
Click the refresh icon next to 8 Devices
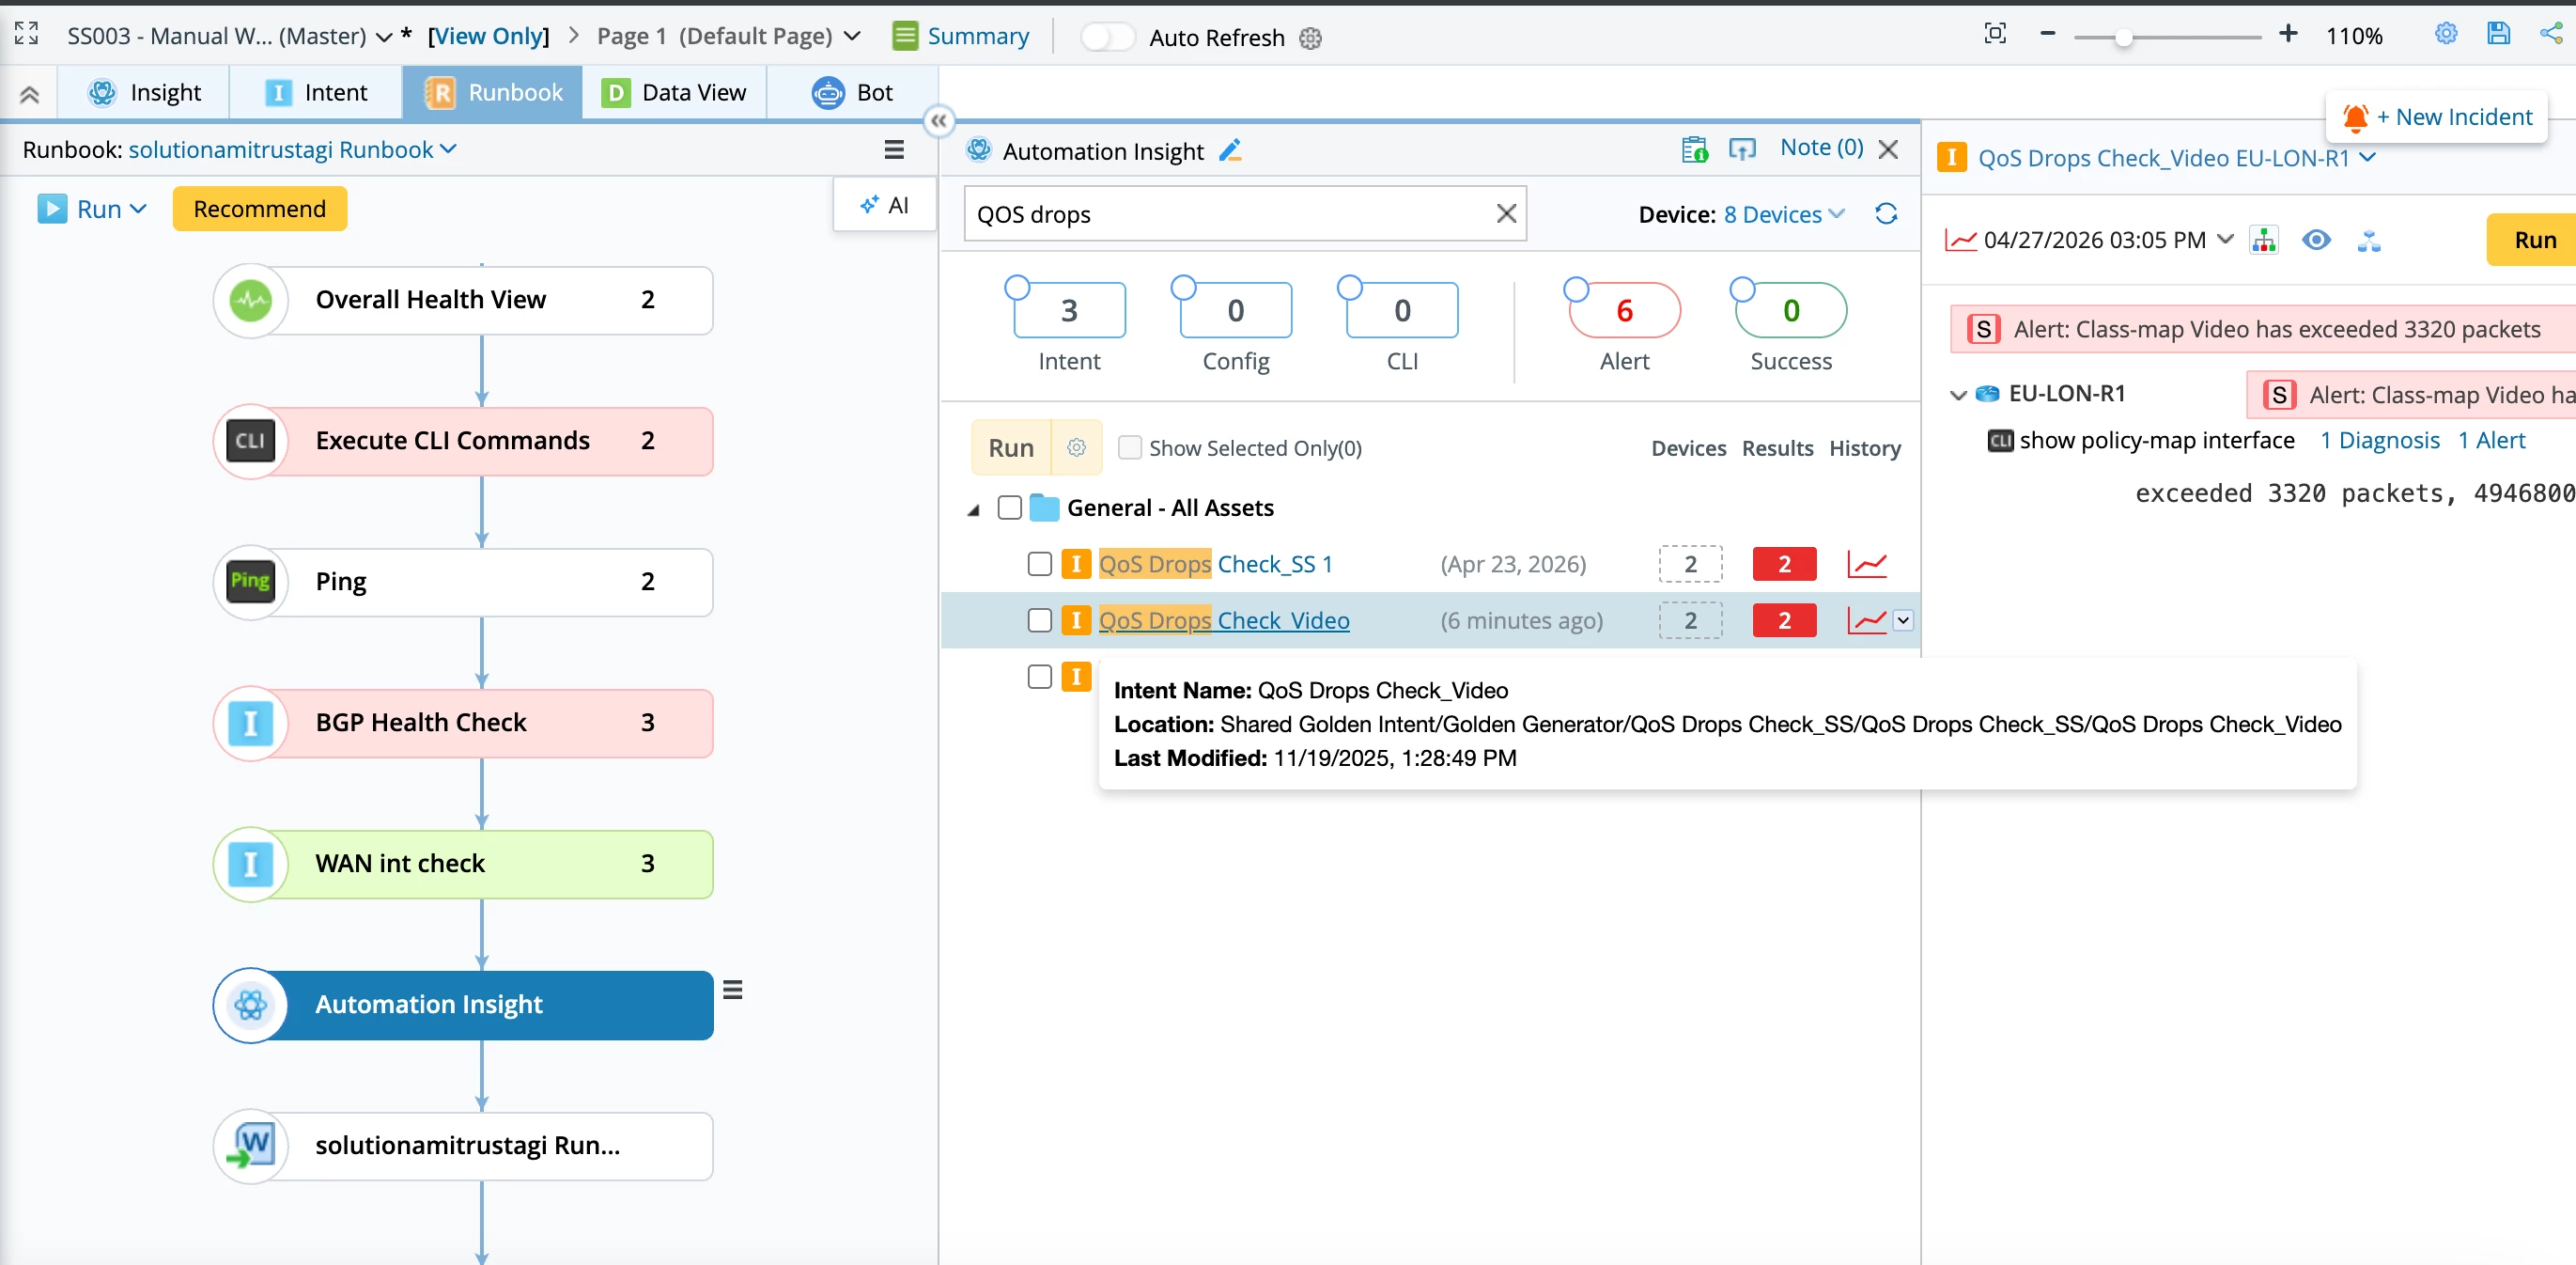[x=1886, y=214]
